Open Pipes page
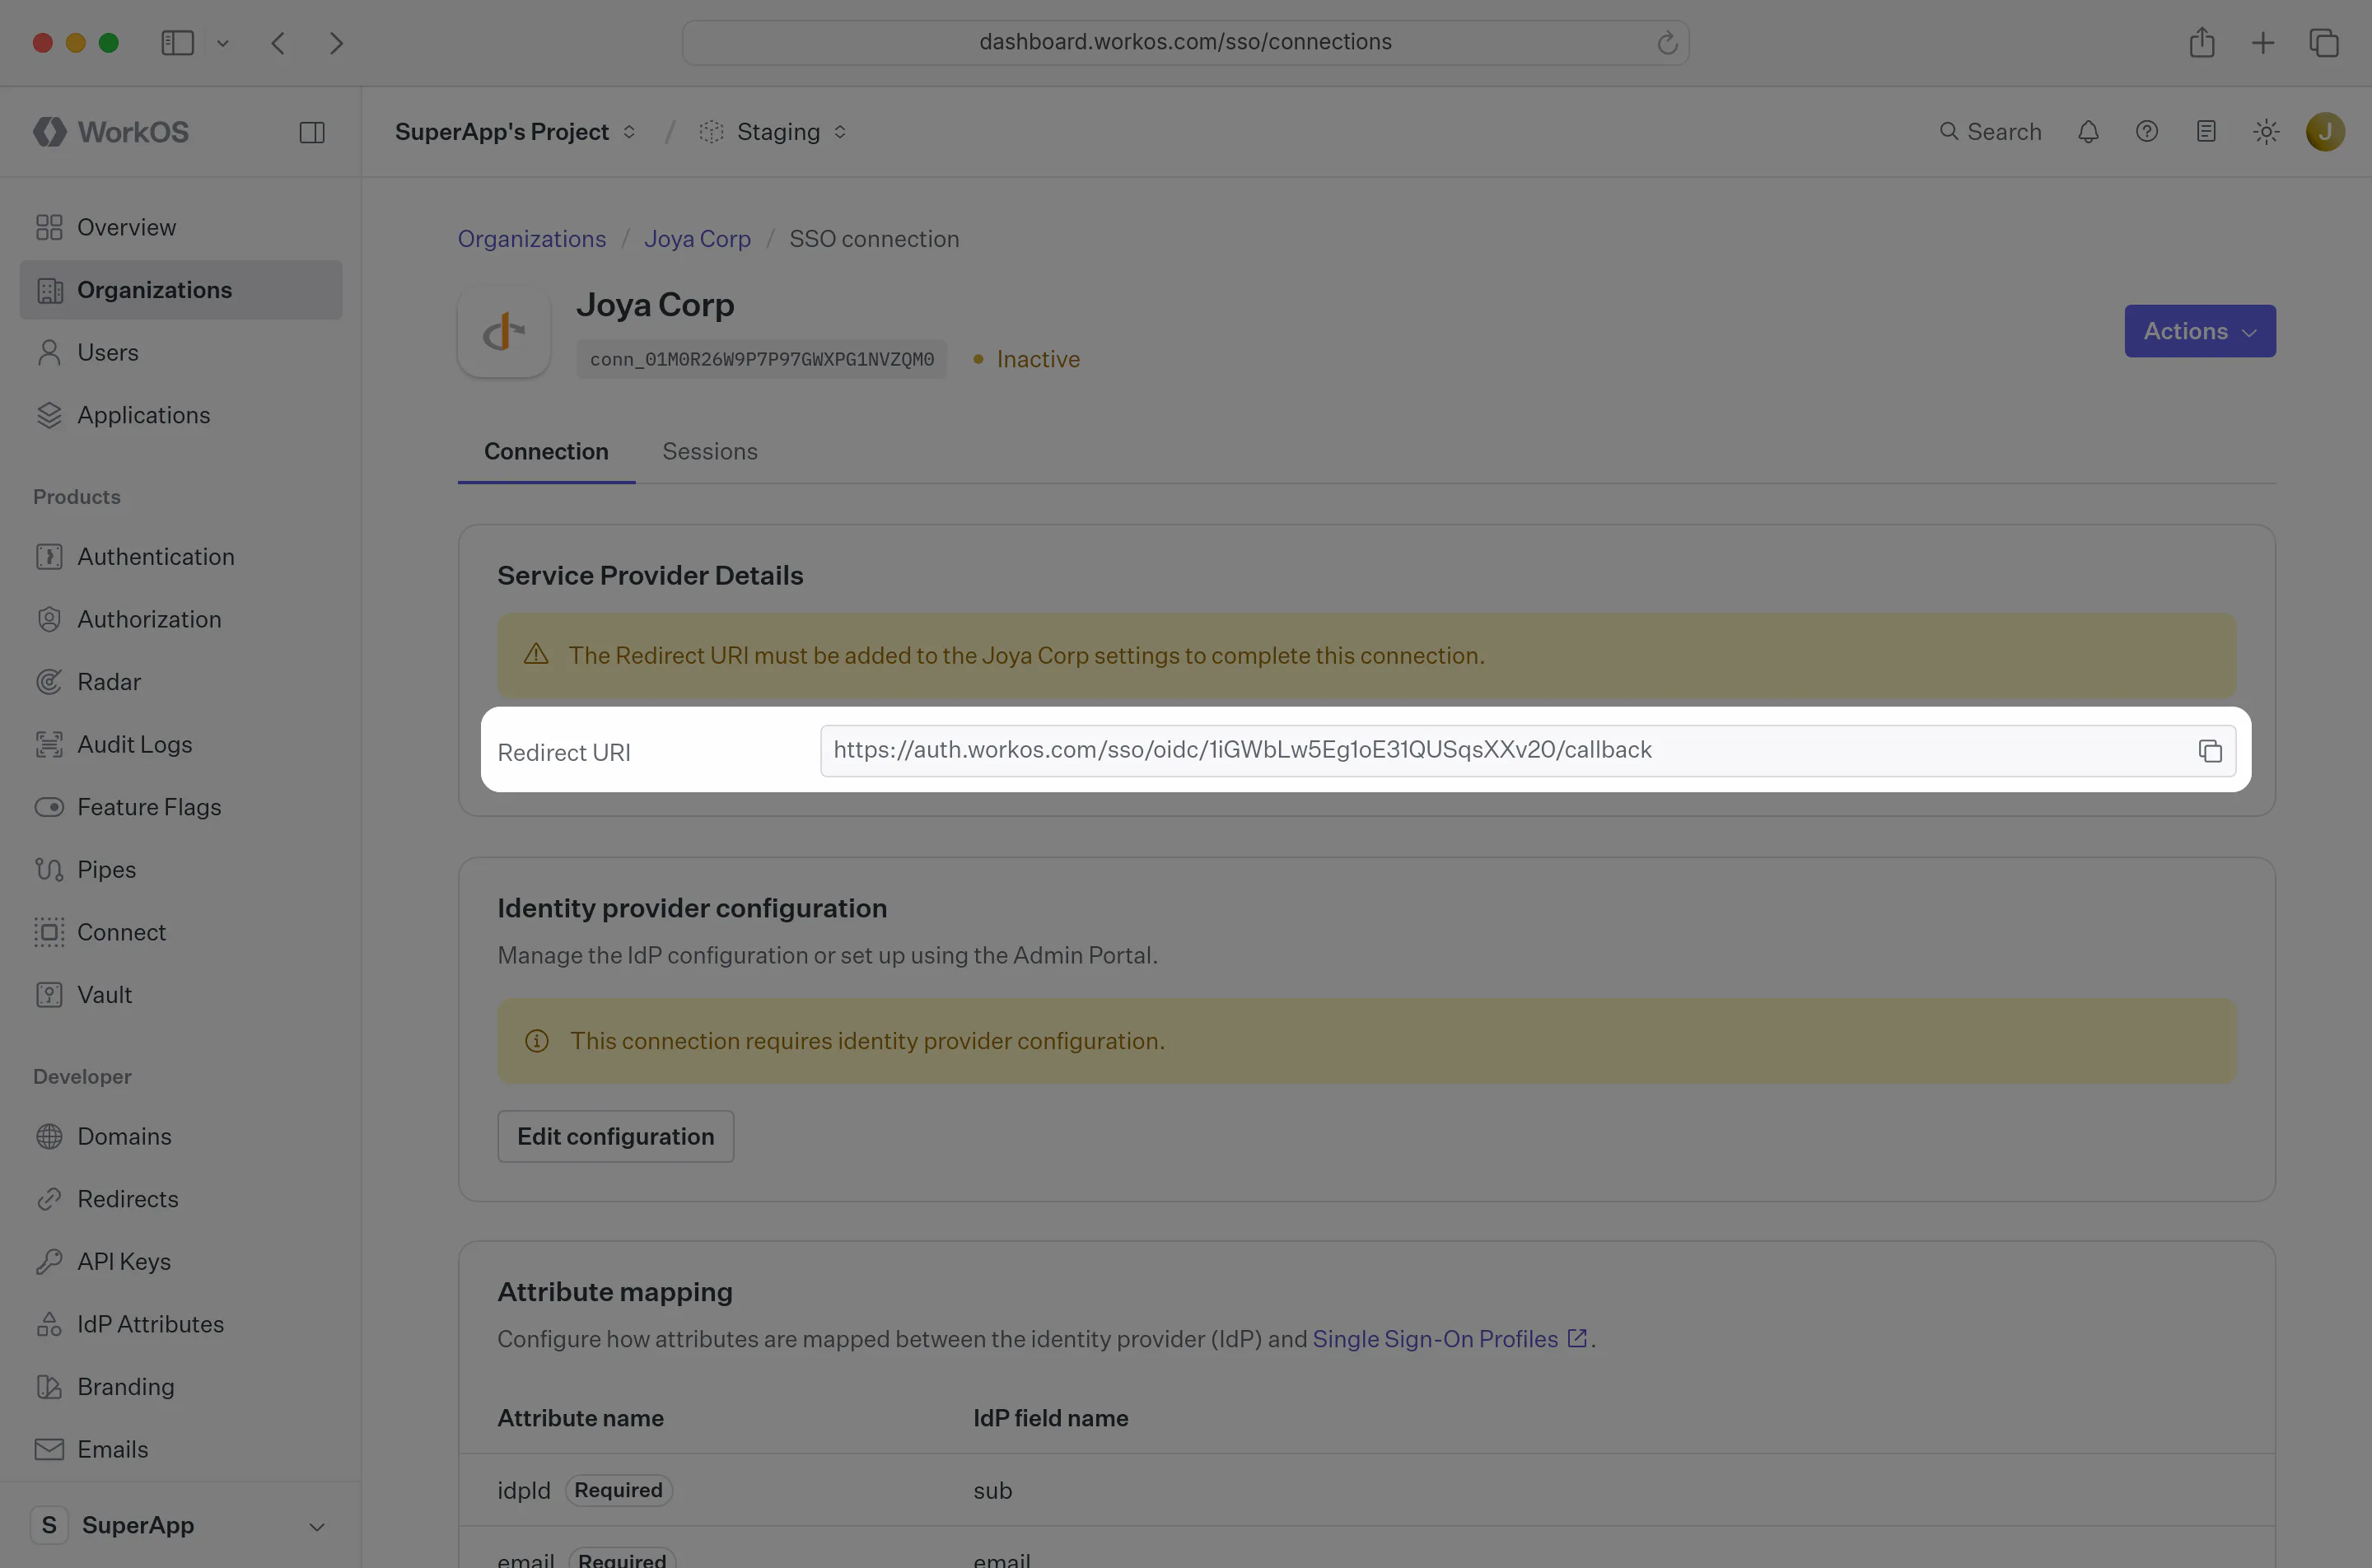 coord(181,870)
